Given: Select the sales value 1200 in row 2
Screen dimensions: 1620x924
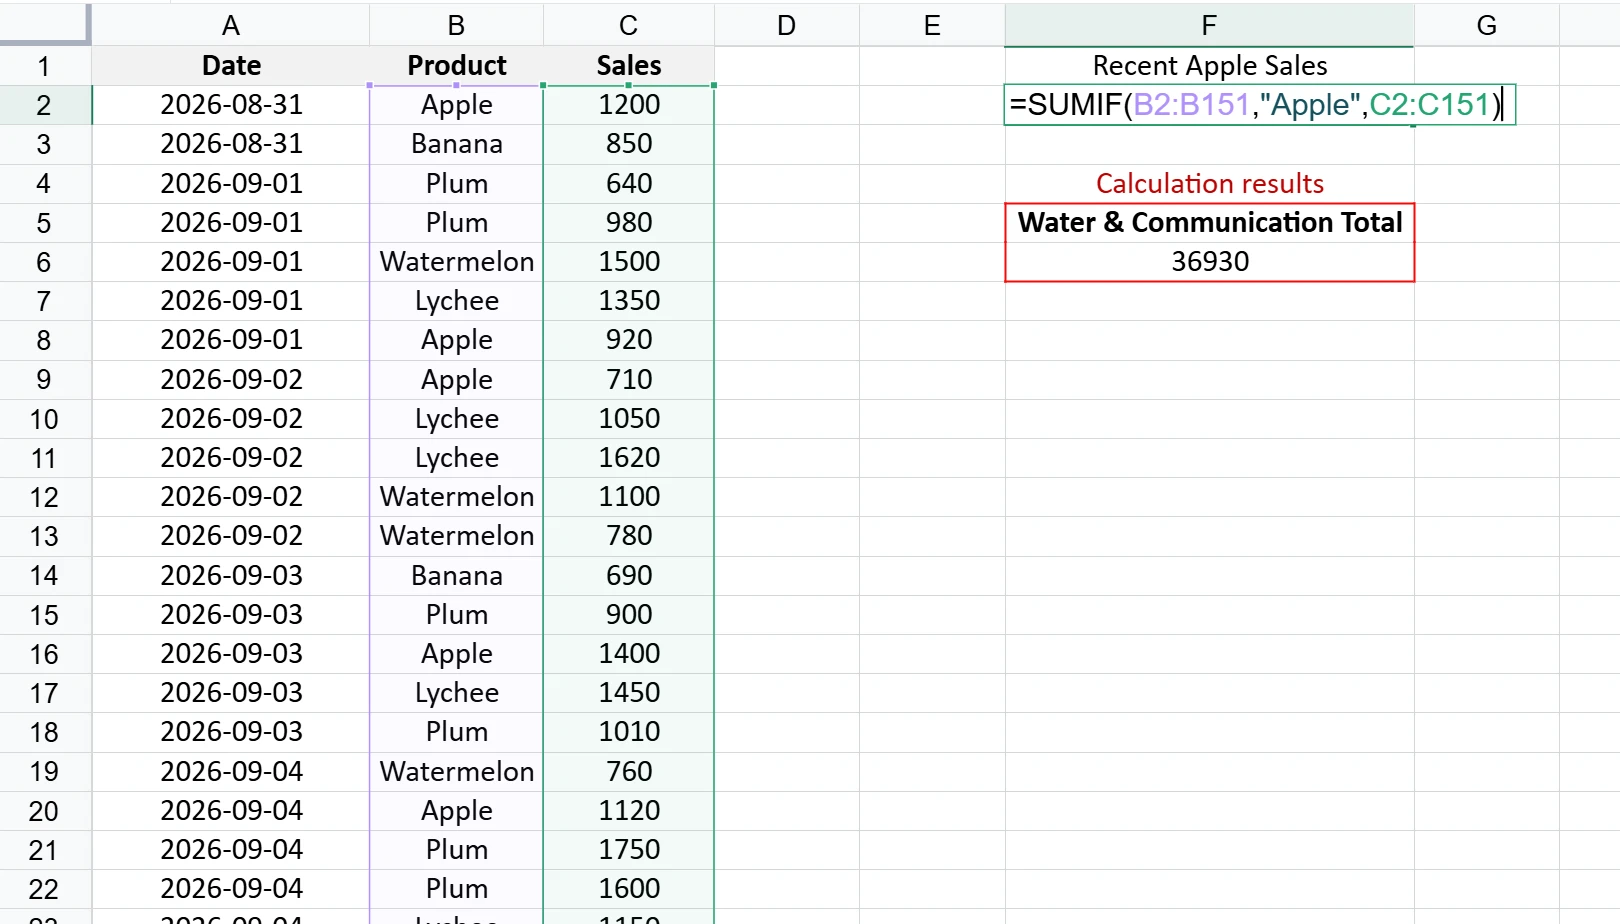Looking at the screenshot, I should (628, 104).
